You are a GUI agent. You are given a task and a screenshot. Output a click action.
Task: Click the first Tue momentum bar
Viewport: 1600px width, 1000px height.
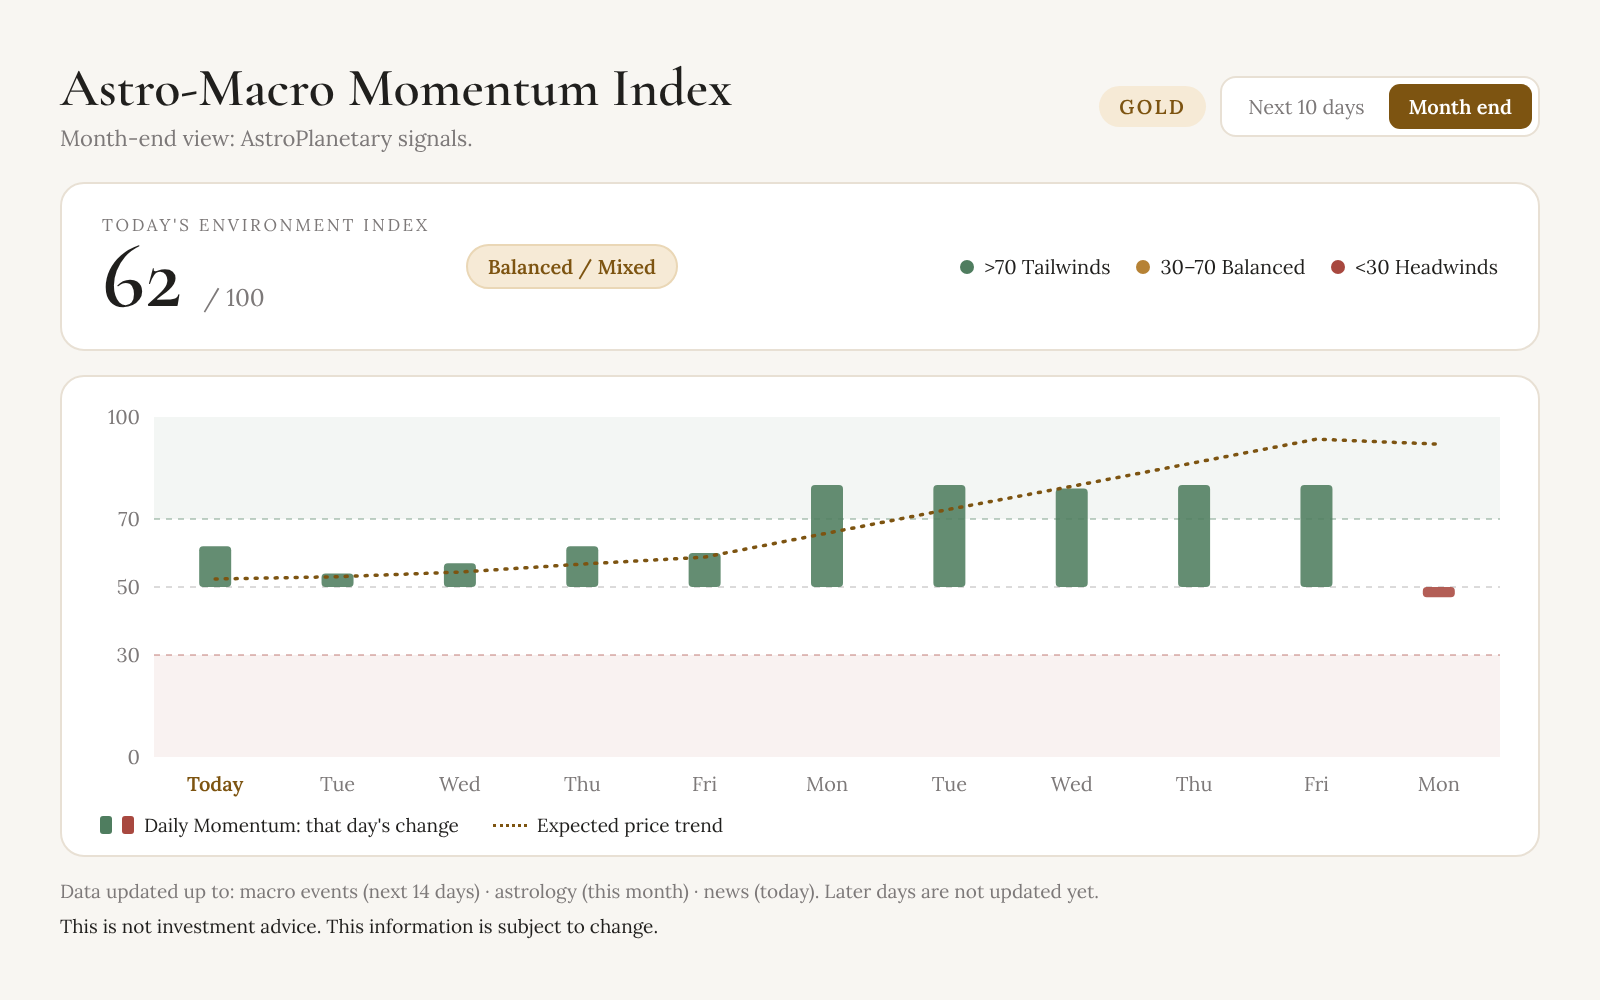337,580
